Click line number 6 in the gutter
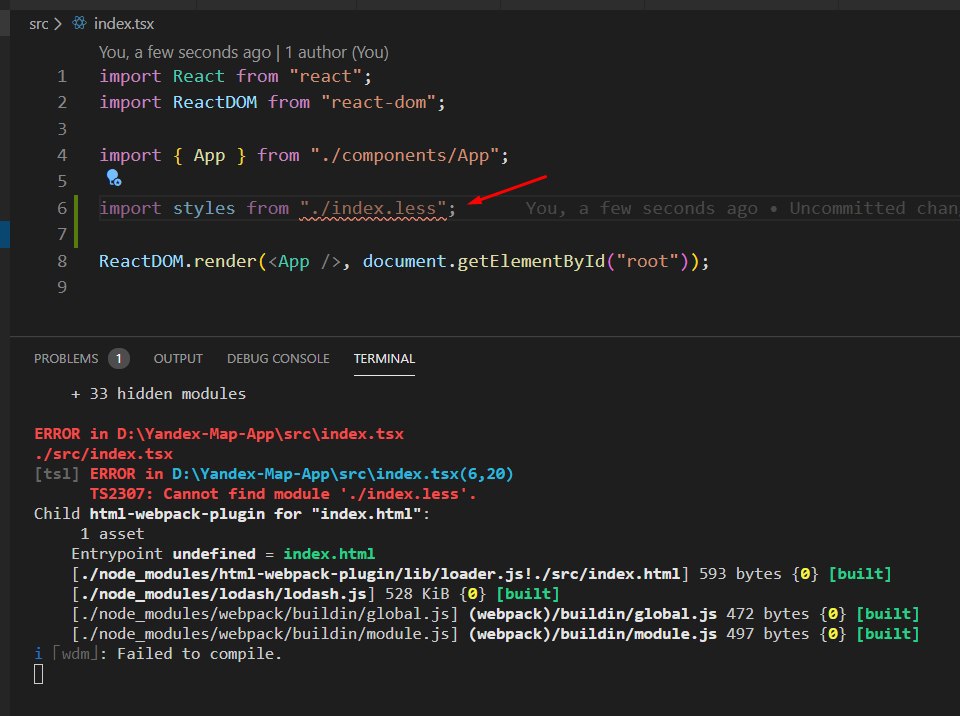 pyautogui.click(x=62, y=208)
